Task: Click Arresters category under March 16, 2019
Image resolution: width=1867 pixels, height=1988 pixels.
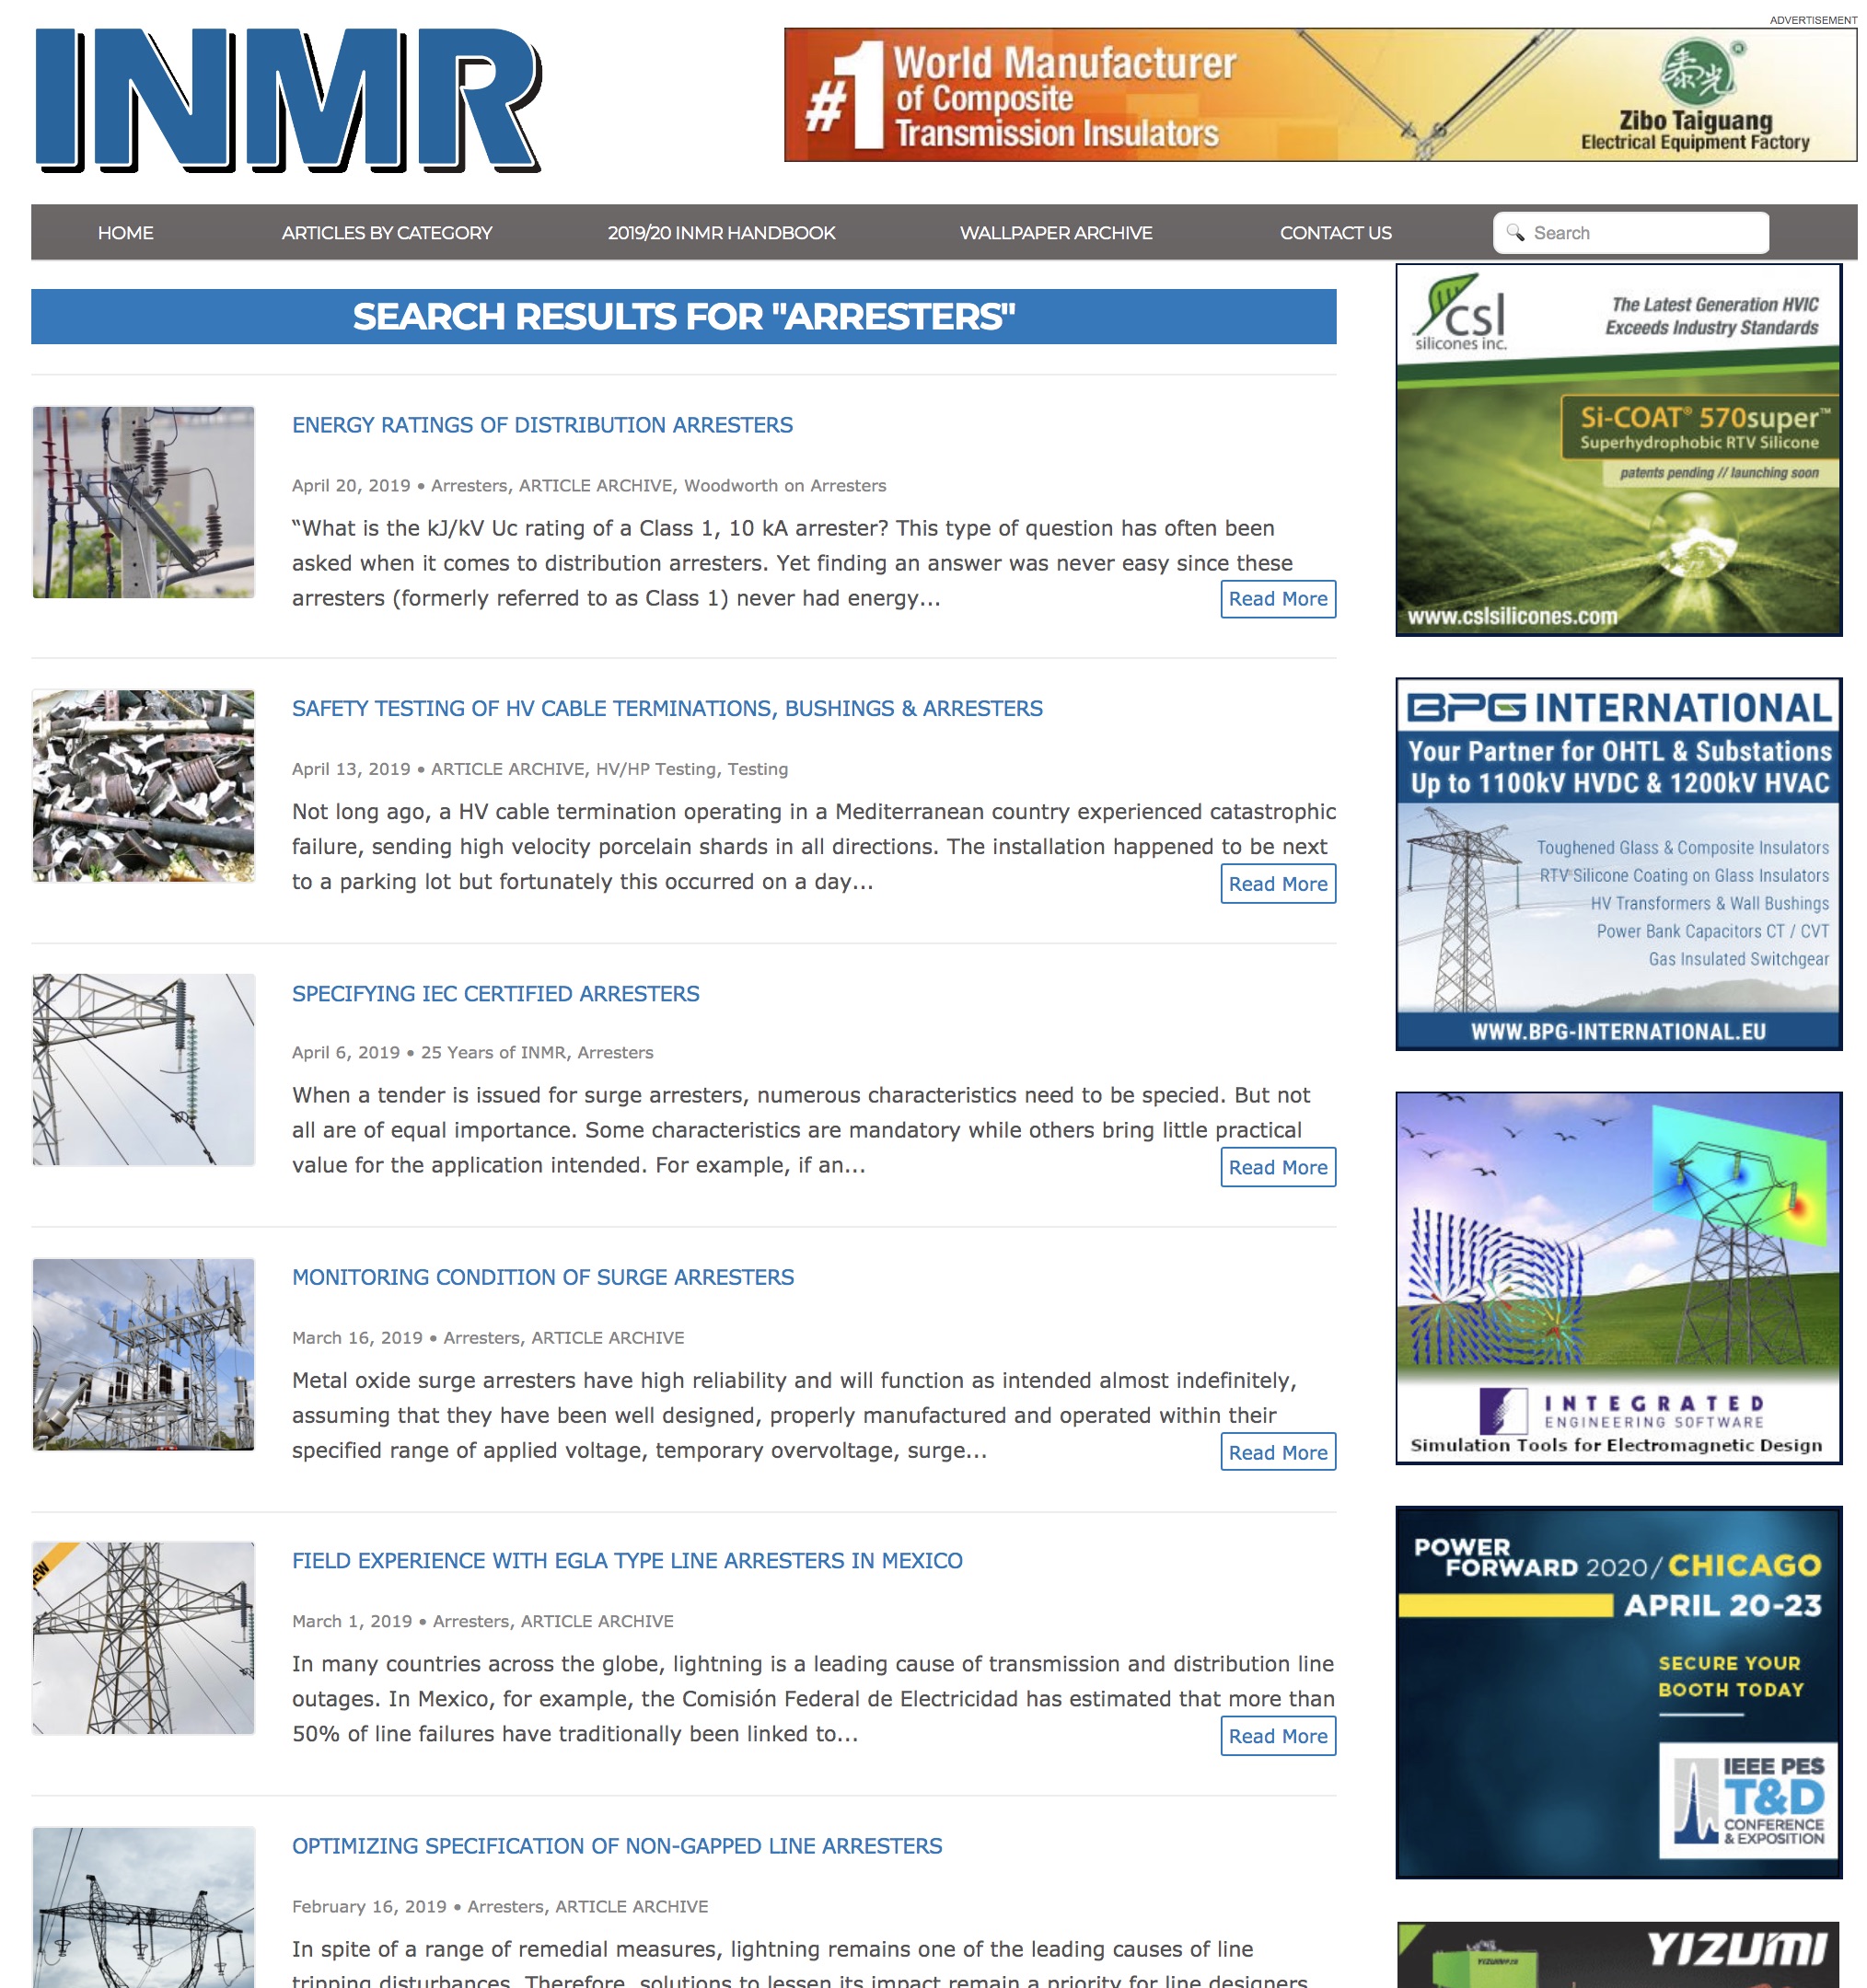Action: click(481, 1338)
